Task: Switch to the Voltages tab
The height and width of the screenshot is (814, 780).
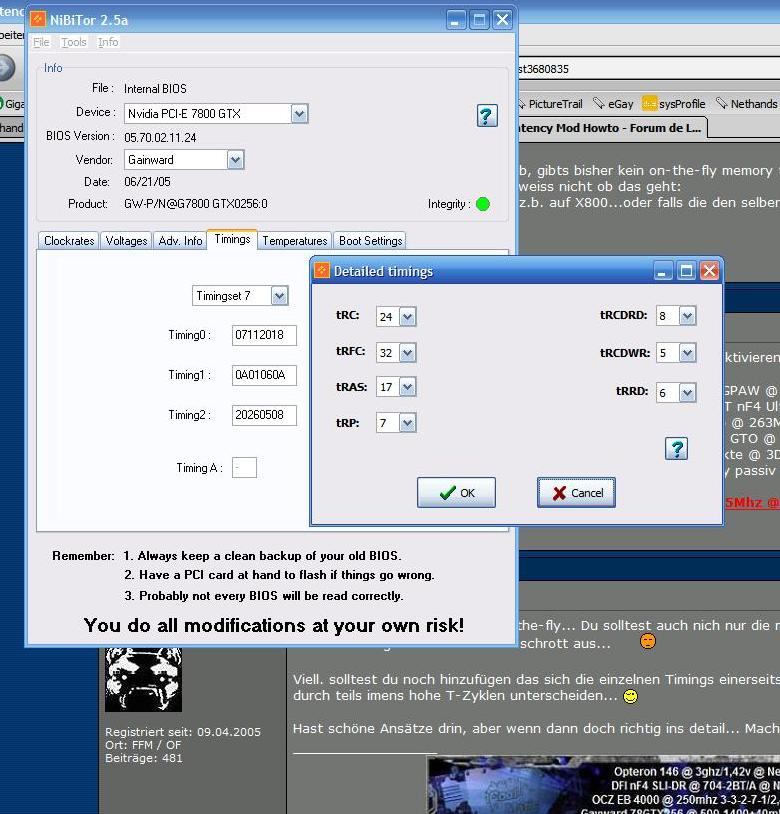Action: pos(126,241)
